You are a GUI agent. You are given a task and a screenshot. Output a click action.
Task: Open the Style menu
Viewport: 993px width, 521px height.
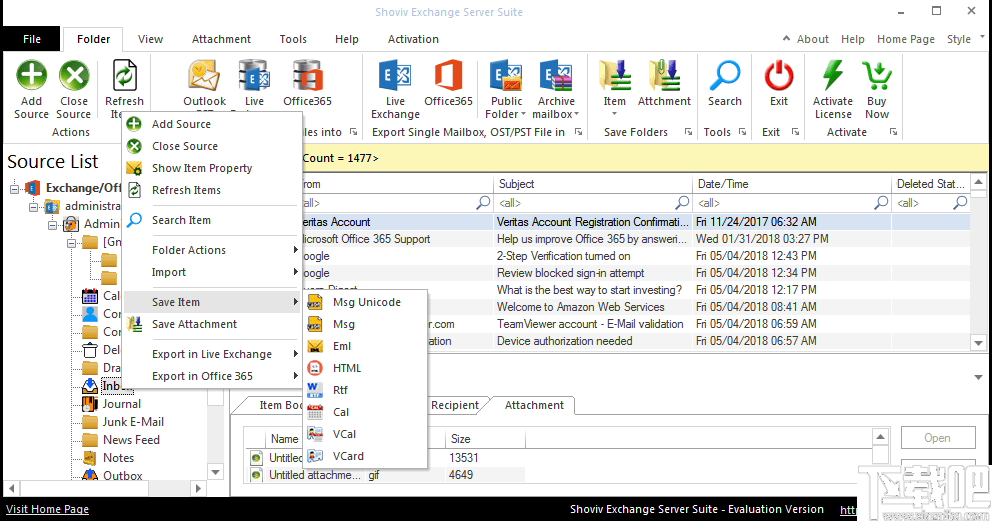959,39
